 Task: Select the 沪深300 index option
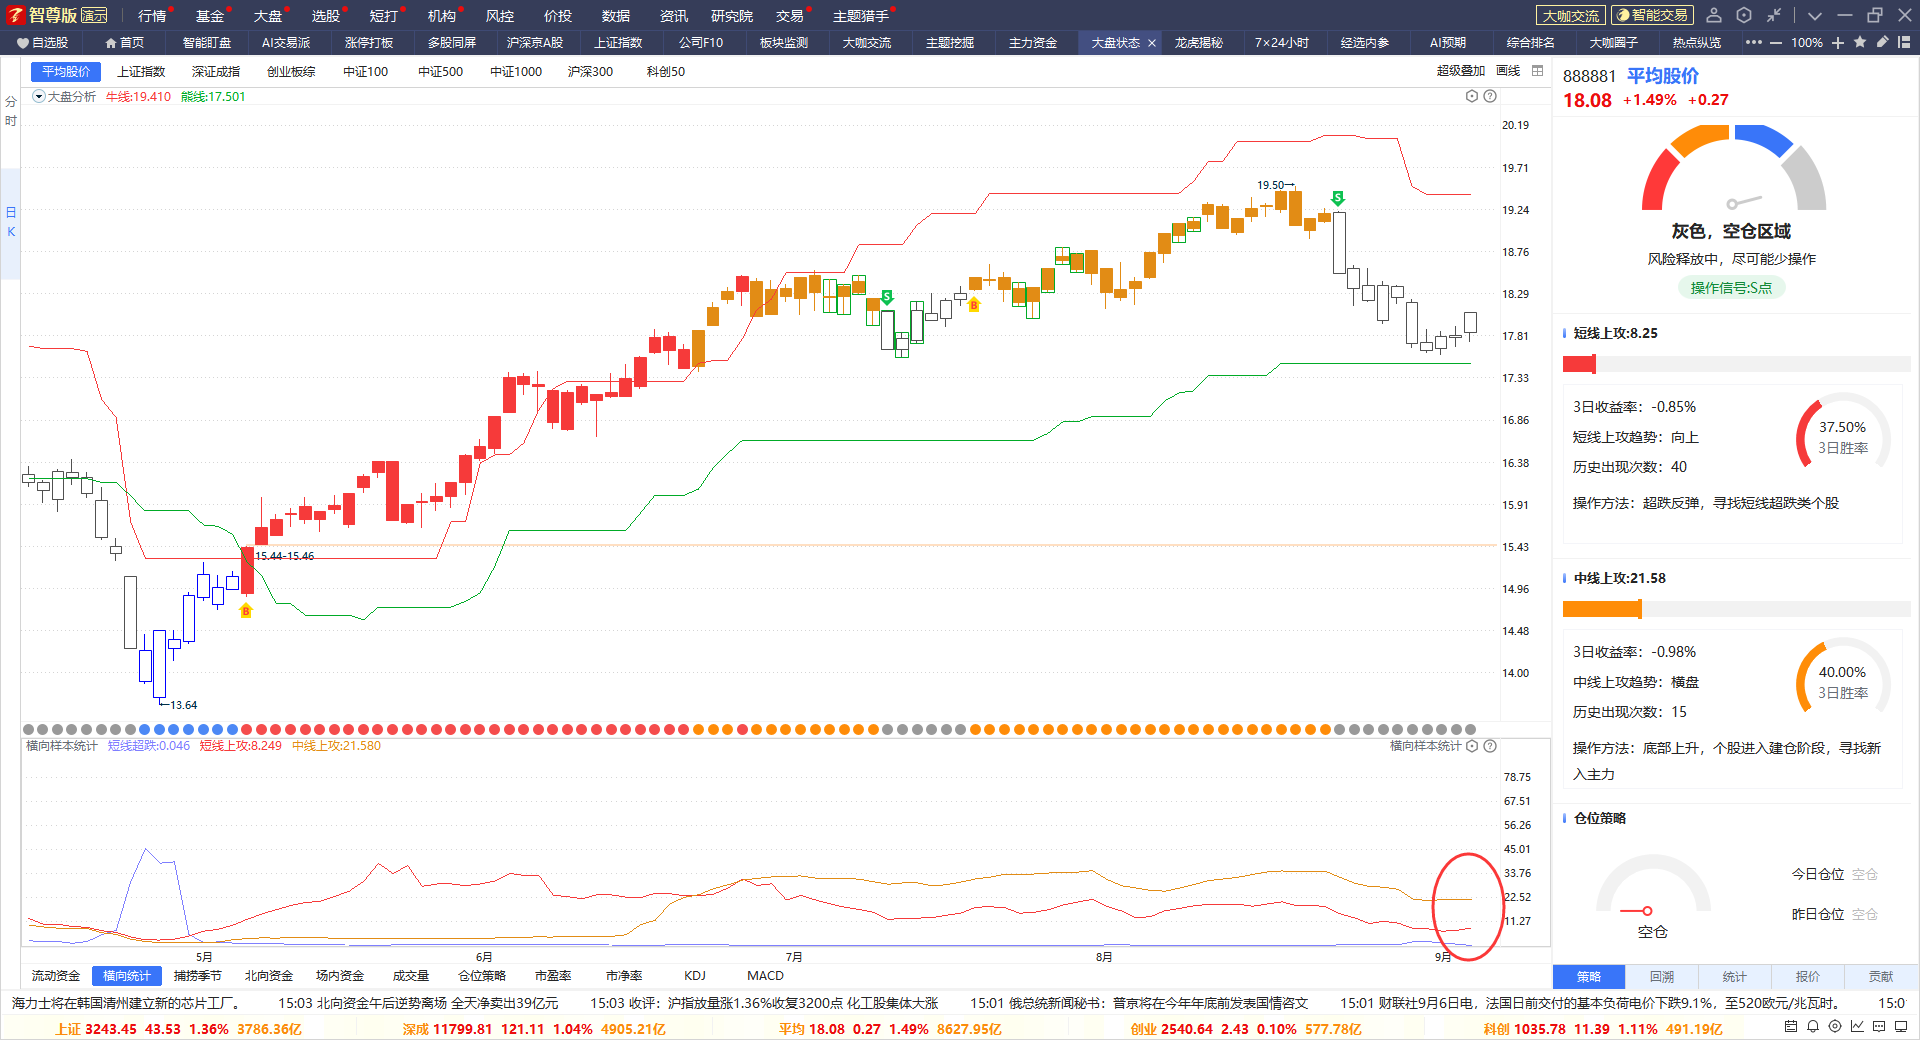click(590, 72)
